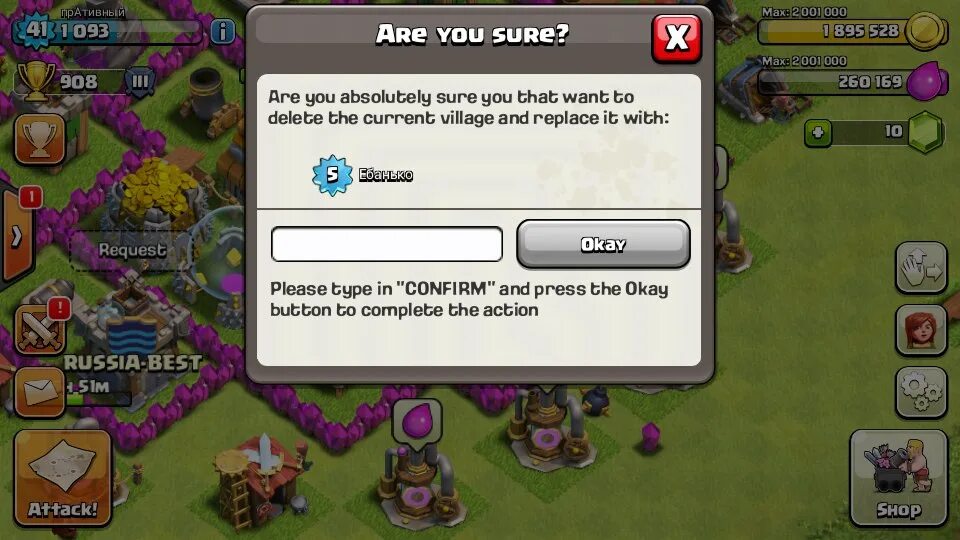Tap the layout edit hand icon
Image resolution: width=960 pixels, height=540 pixels.
(x=921, y=268)
